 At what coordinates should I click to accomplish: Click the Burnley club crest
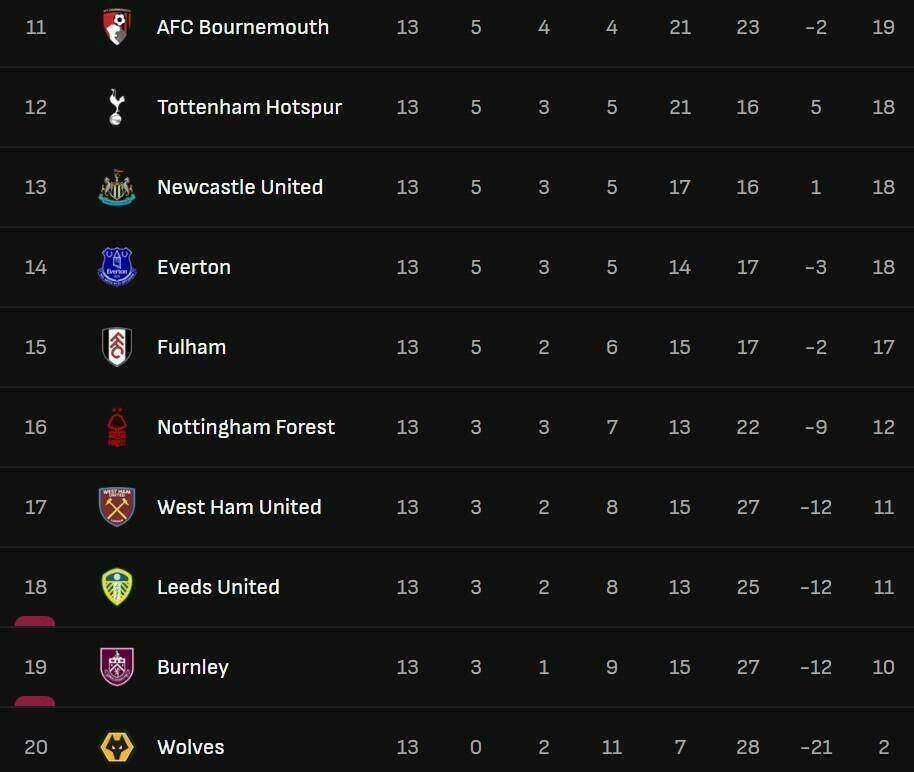point(117,667)
